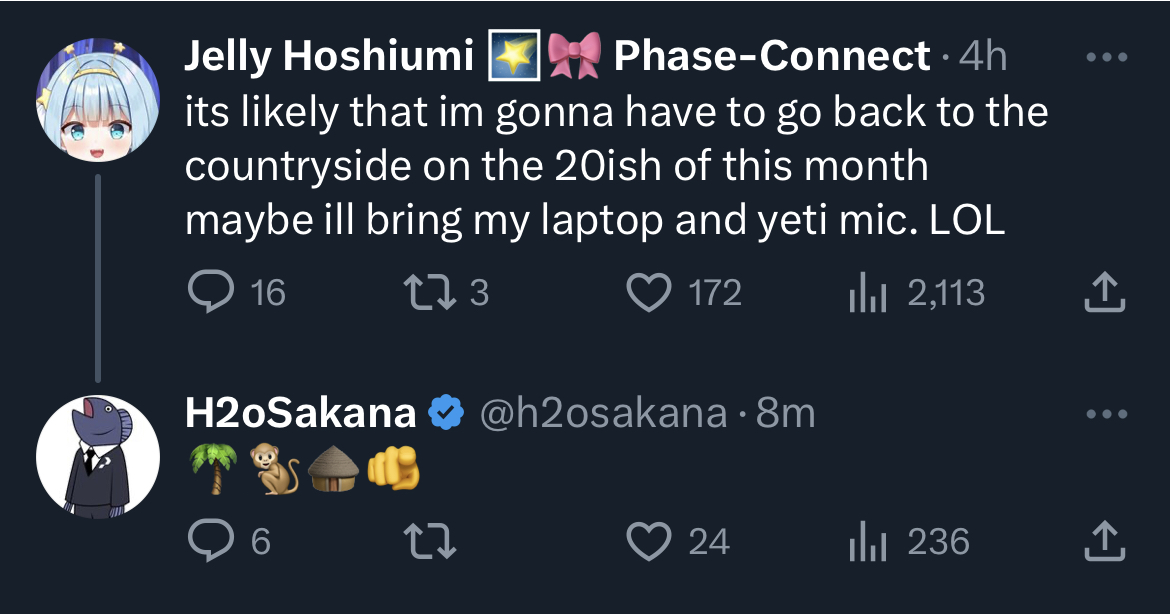Open Jelly Hoshiumi's profile picture
This screenshot has width=1170, height=614.
[98, 100]
